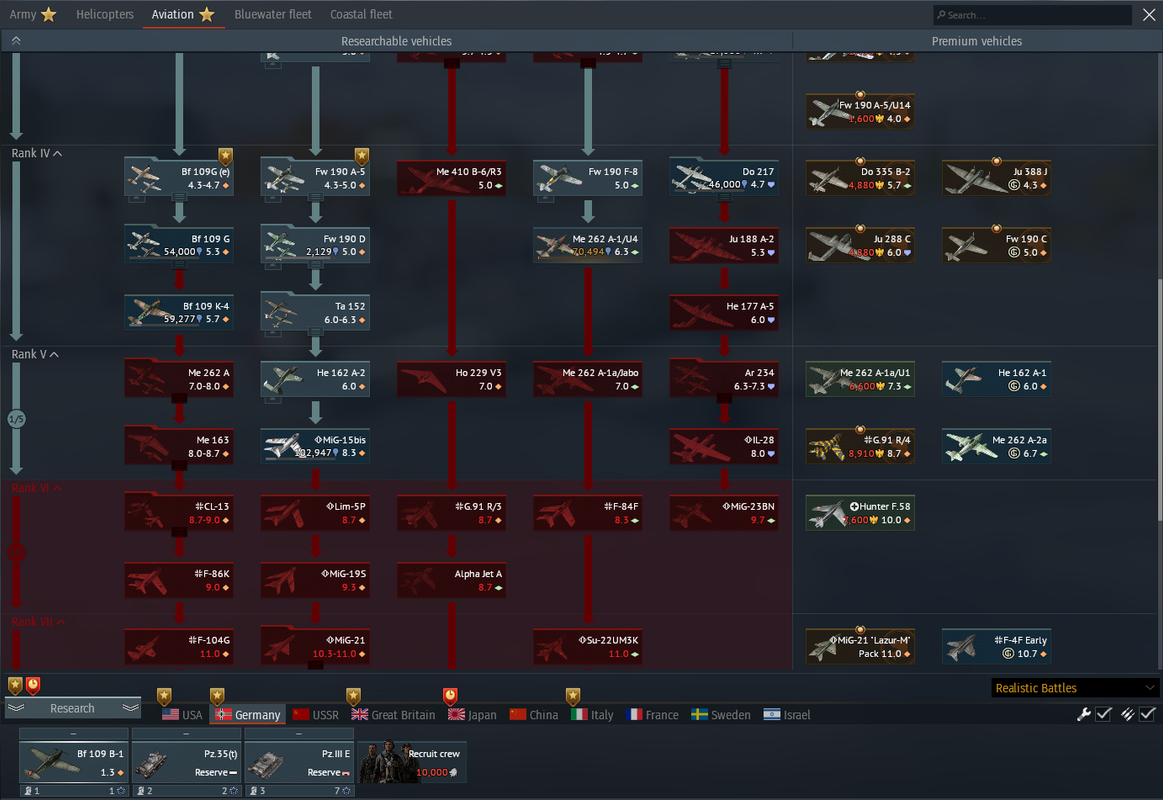1163x800 pixels.
Task: Select the Fw 190 F-8 vehicle card
Action: point(588,178)
